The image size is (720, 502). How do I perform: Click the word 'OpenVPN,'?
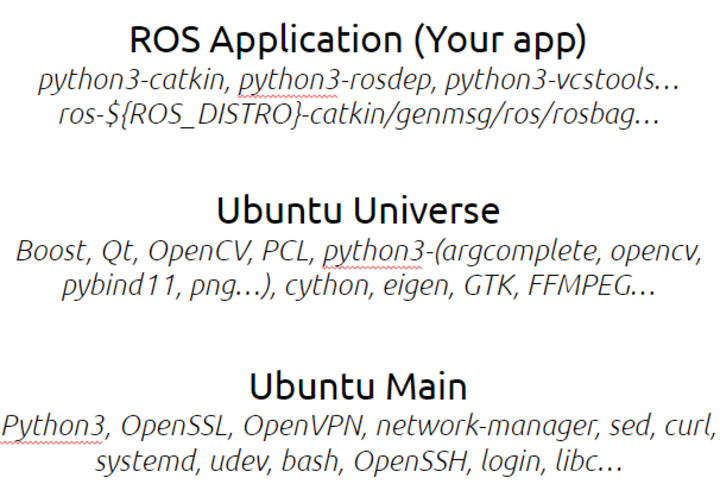[304, 426]
